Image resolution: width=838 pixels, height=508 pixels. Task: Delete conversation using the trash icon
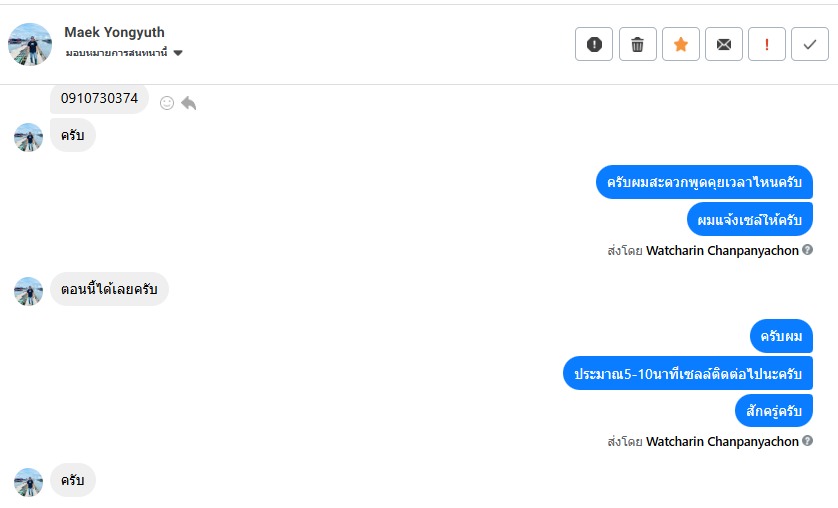637,44
